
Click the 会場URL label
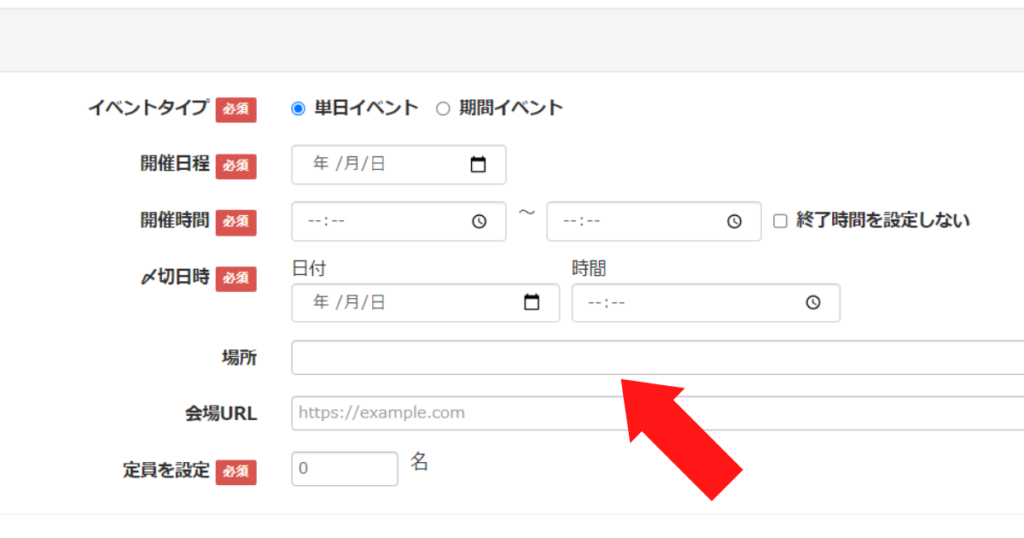[221, 413]
